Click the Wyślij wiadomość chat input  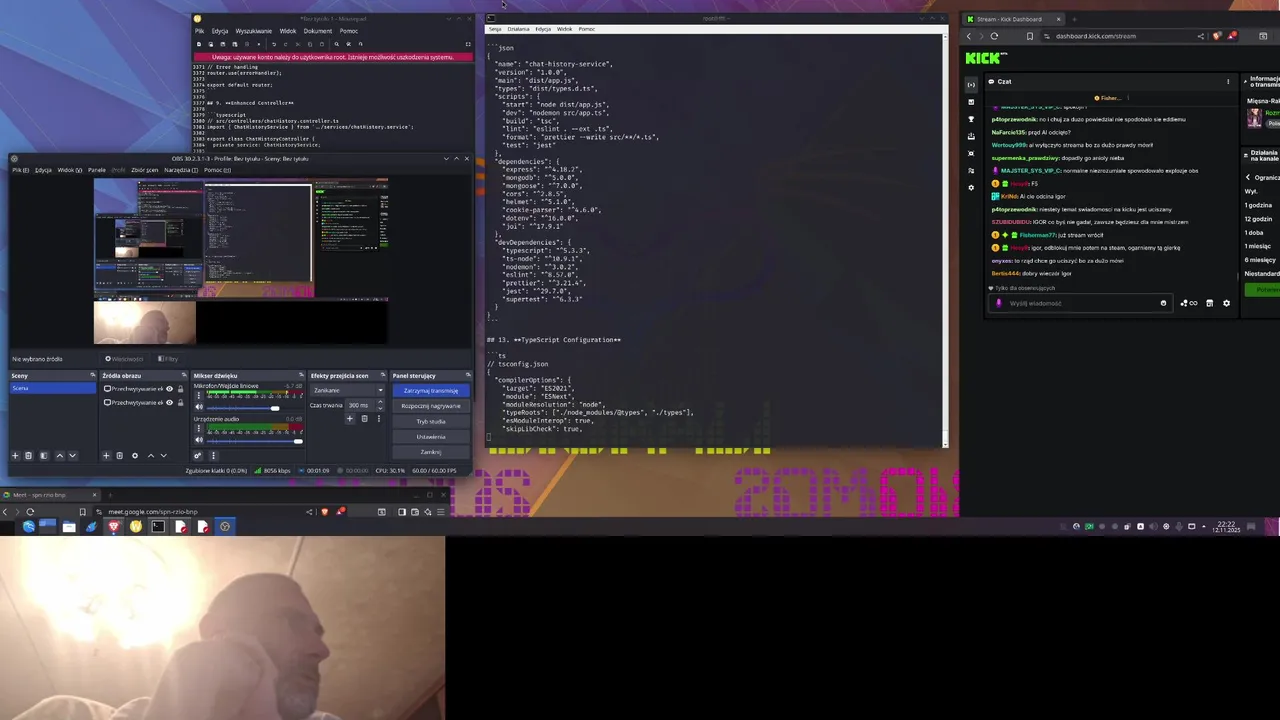point(1080,303)
